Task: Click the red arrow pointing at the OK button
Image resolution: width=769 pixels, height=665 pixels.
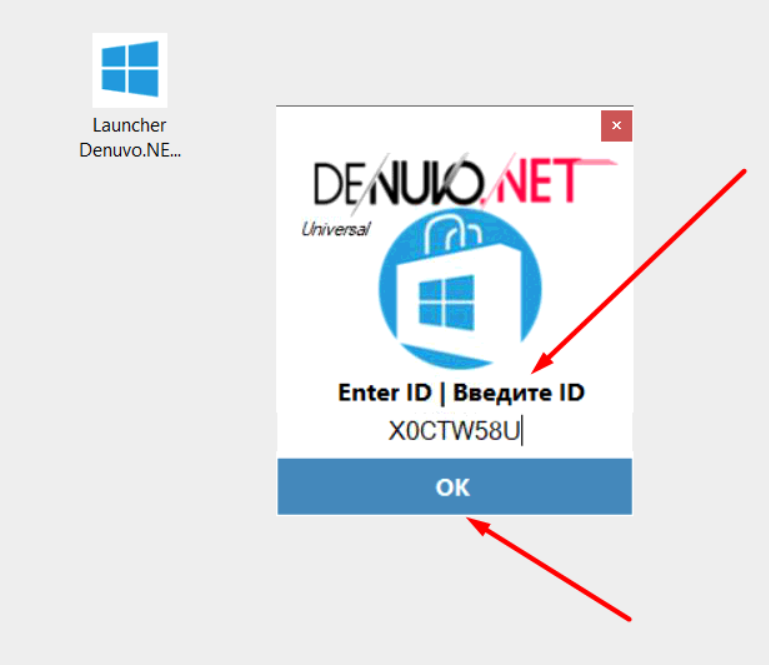Action: point(548,569)
